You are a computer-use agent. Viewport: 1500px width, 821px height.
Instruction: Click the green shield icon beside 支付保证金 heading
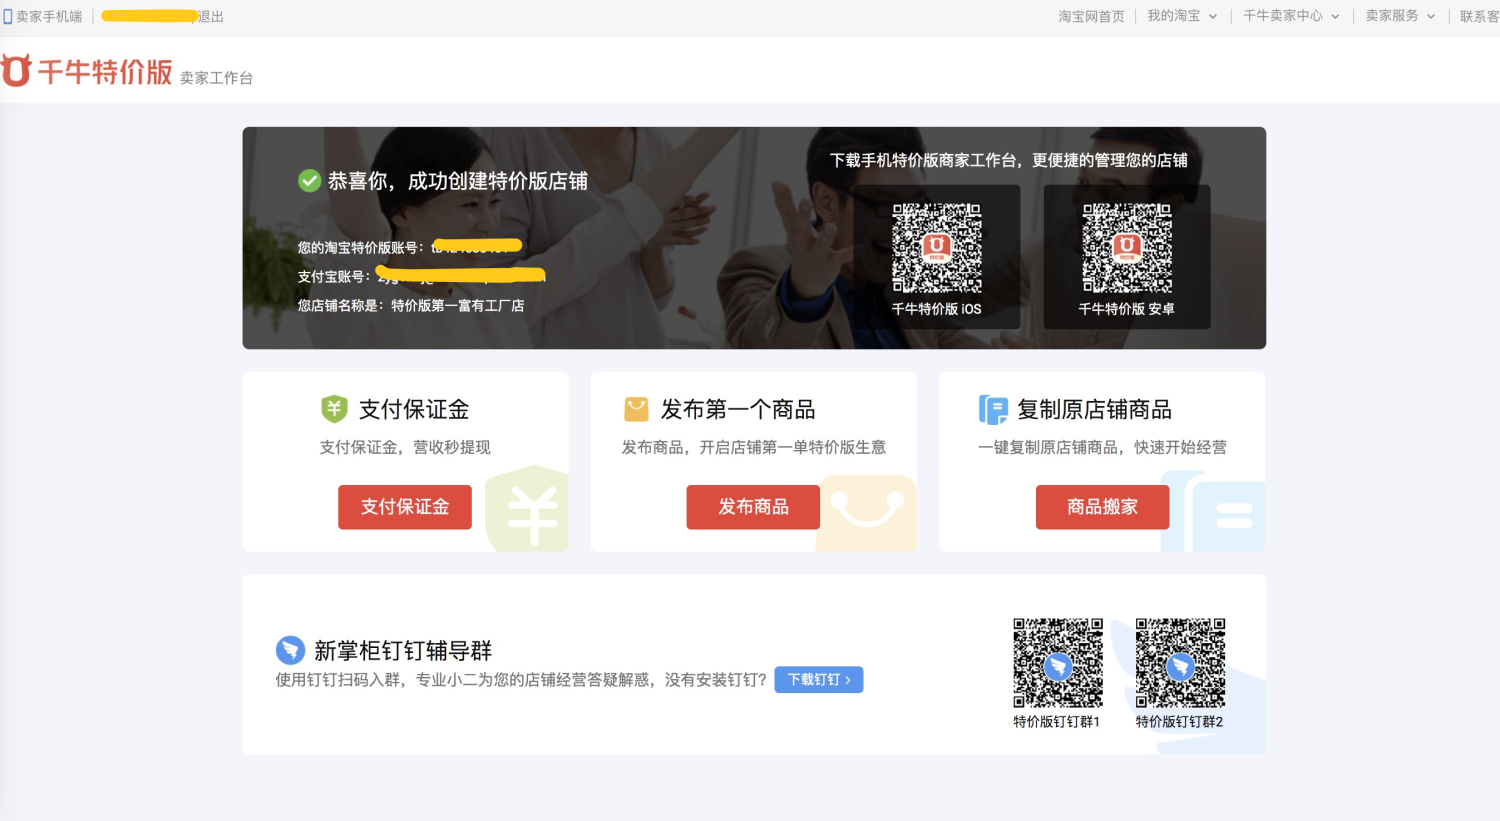[x=334, y=409]
